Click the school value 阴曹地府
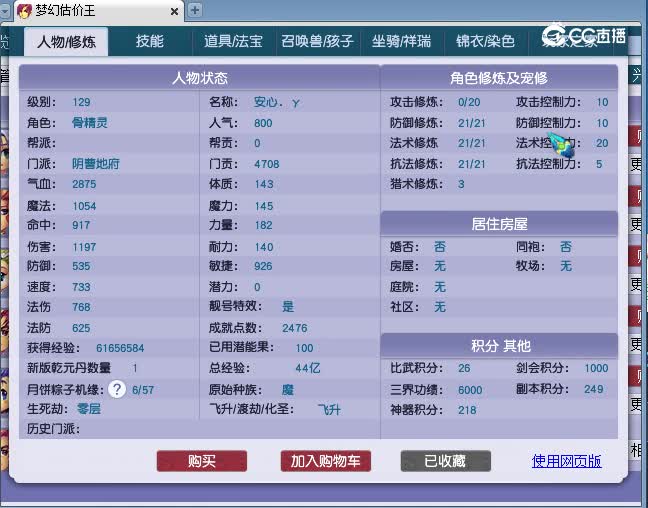This screenshot has height=508, width=648. [x=96, y=164]
